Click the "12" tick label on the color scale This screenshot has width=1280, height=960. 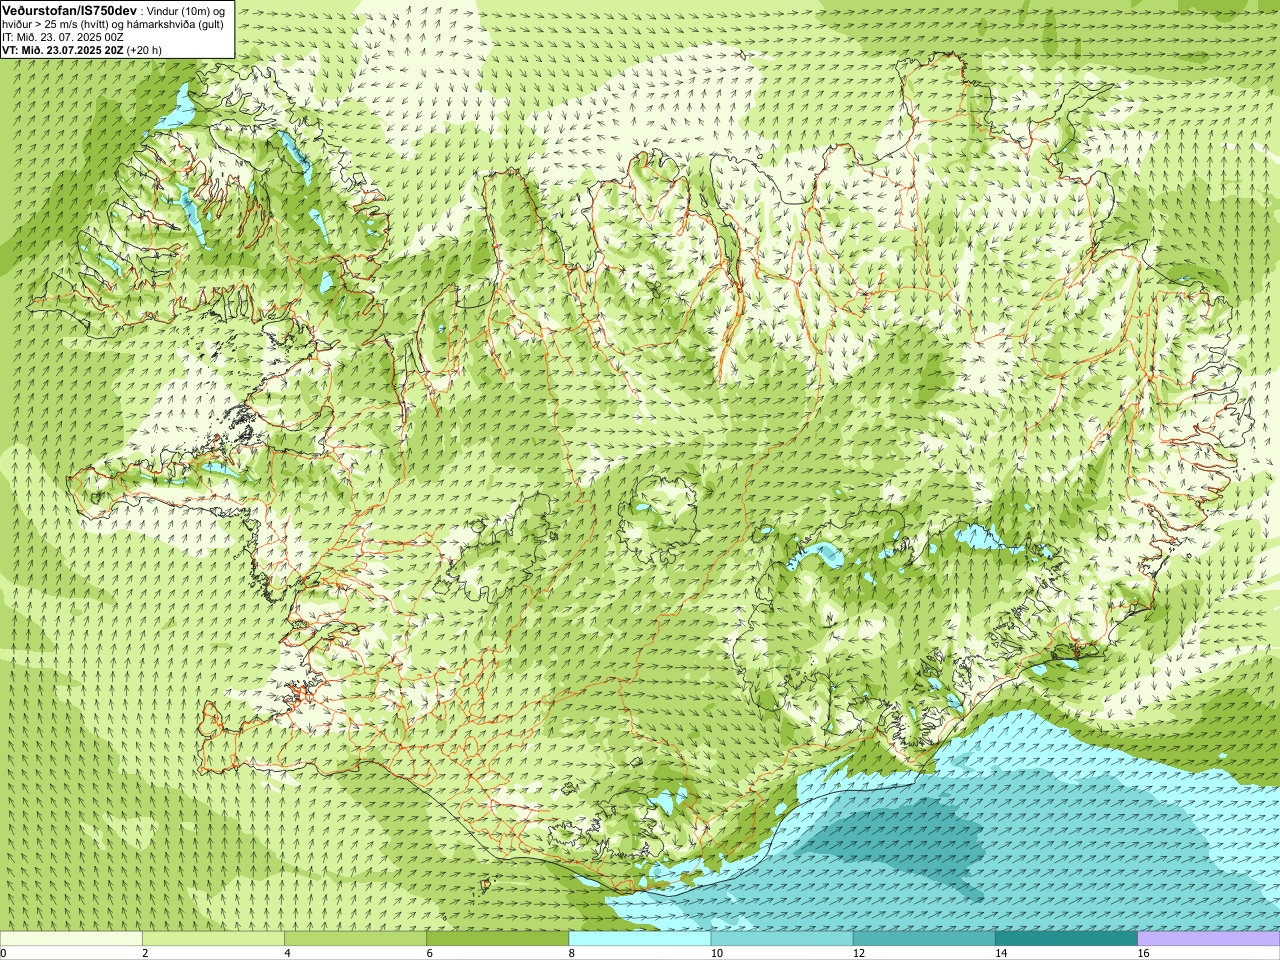click(x=859, y=953)
